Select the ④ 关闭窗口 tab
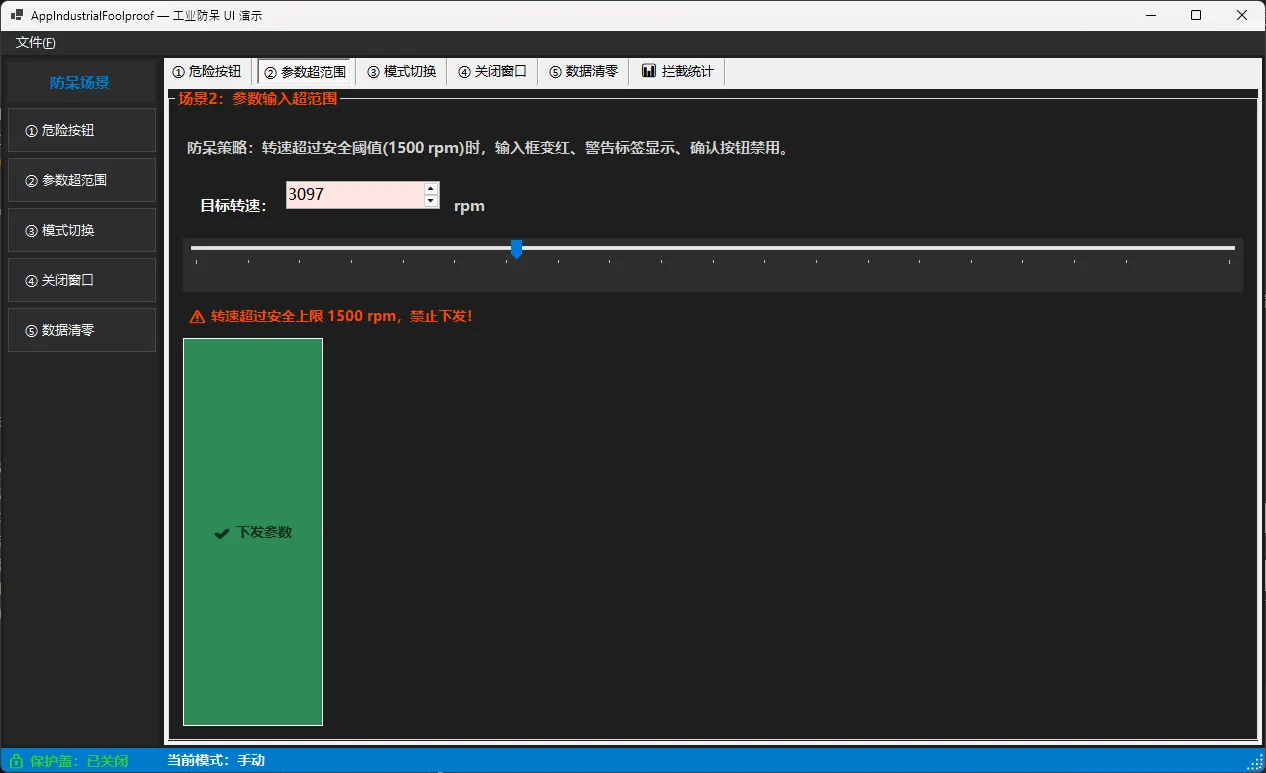This screenshot has height=773, width=1266. pos(492,72)
